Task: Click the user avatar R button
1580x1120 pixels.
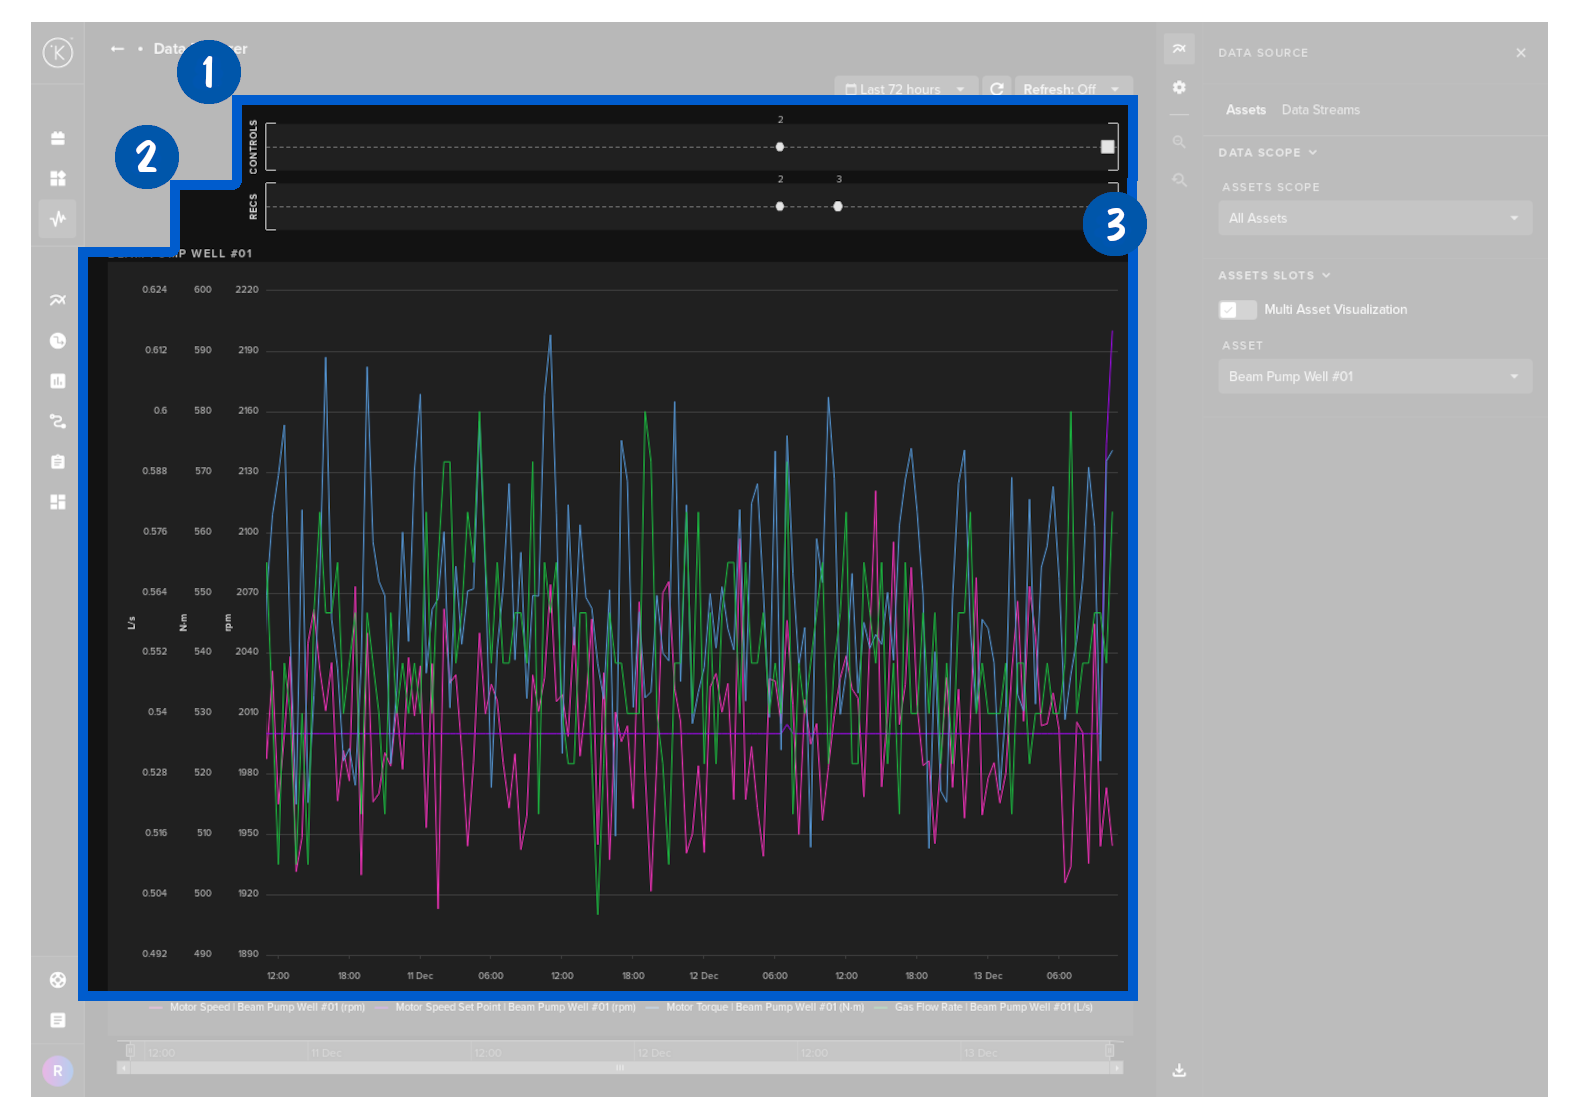Action: coord(58,1071)
